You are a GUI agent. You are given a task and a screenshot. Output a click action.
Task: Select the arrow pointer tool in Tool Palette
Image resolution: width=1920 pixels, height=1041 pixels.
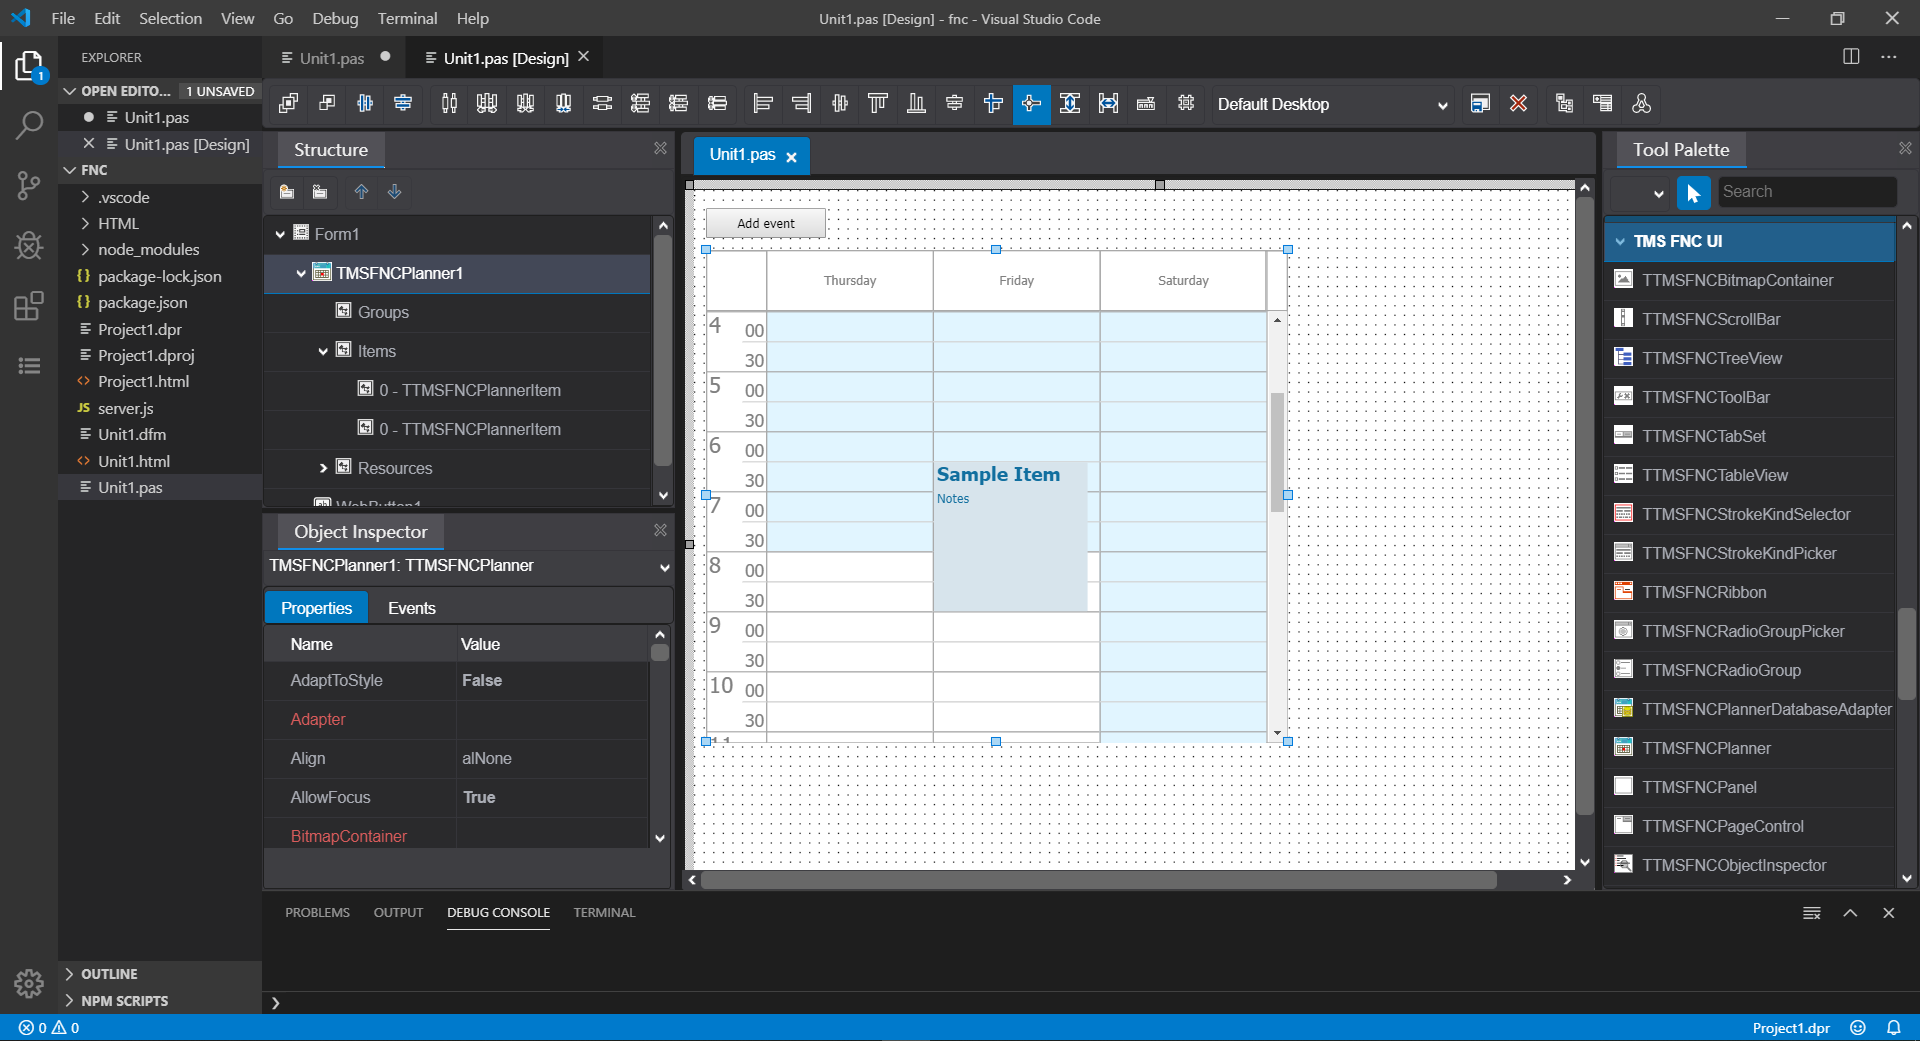pyautogui.click(x=1693, y=192)
